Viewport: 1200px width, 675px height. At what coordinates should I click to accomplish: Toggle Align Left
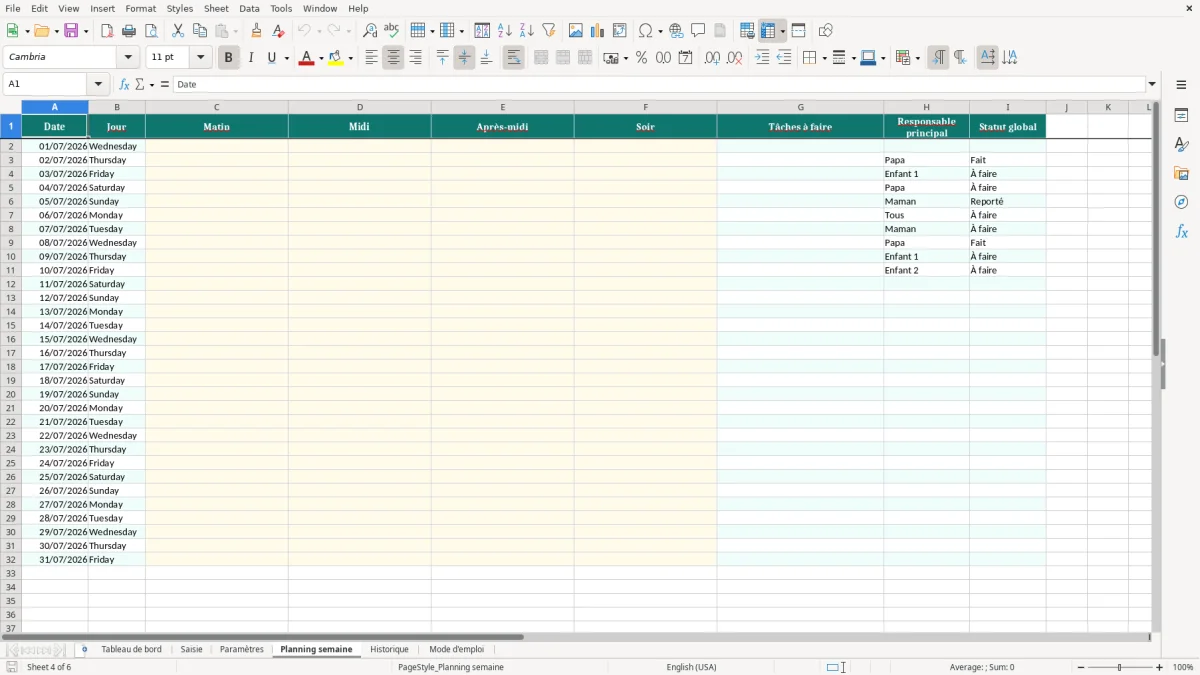pos(371,58)
